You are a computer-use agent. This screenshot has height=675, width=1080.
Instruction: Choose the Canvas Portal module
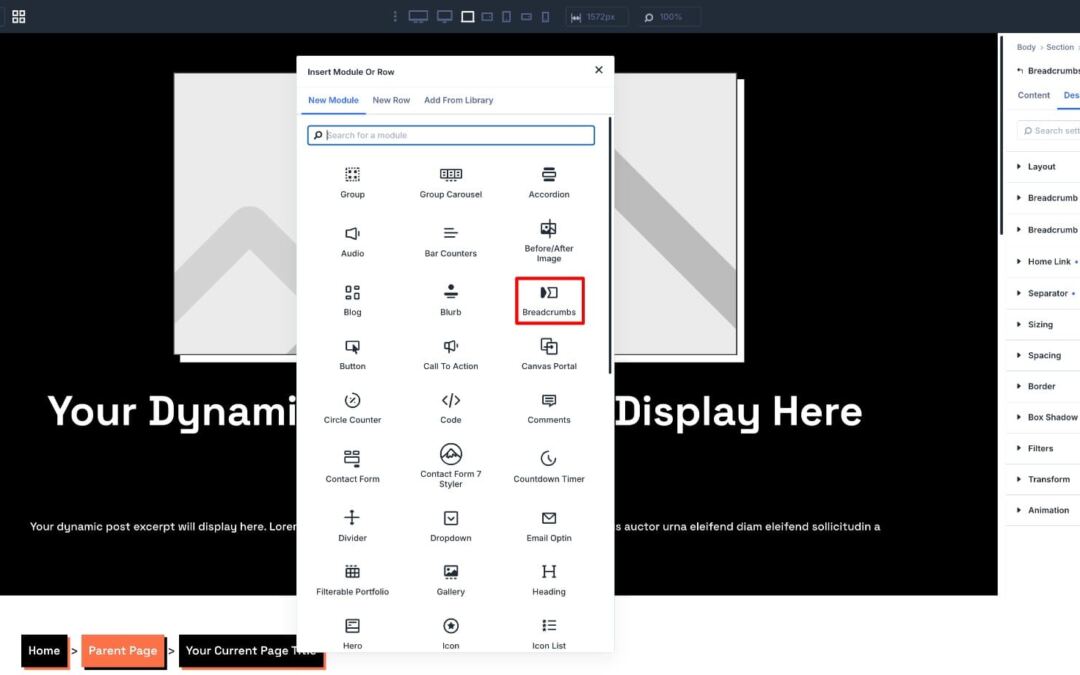[549, 354]
